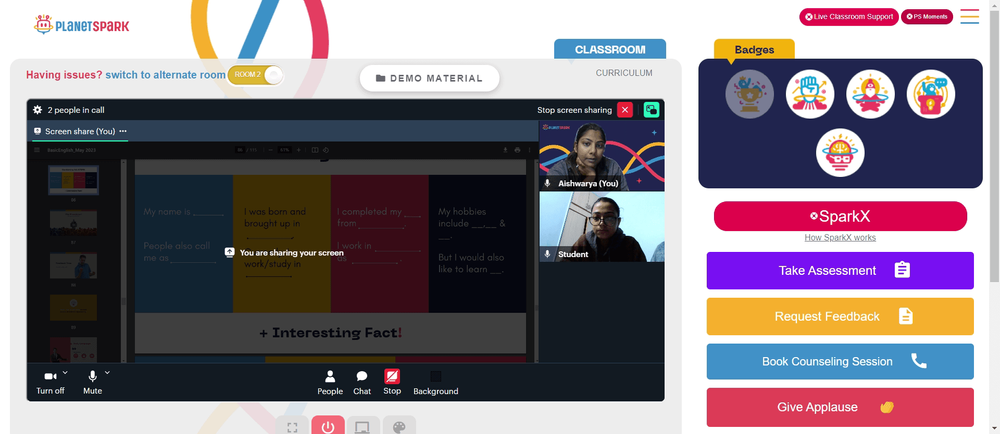1000x434 pixels.
Task: Click the 'Stop screen sharing' label
Action: 574,110
